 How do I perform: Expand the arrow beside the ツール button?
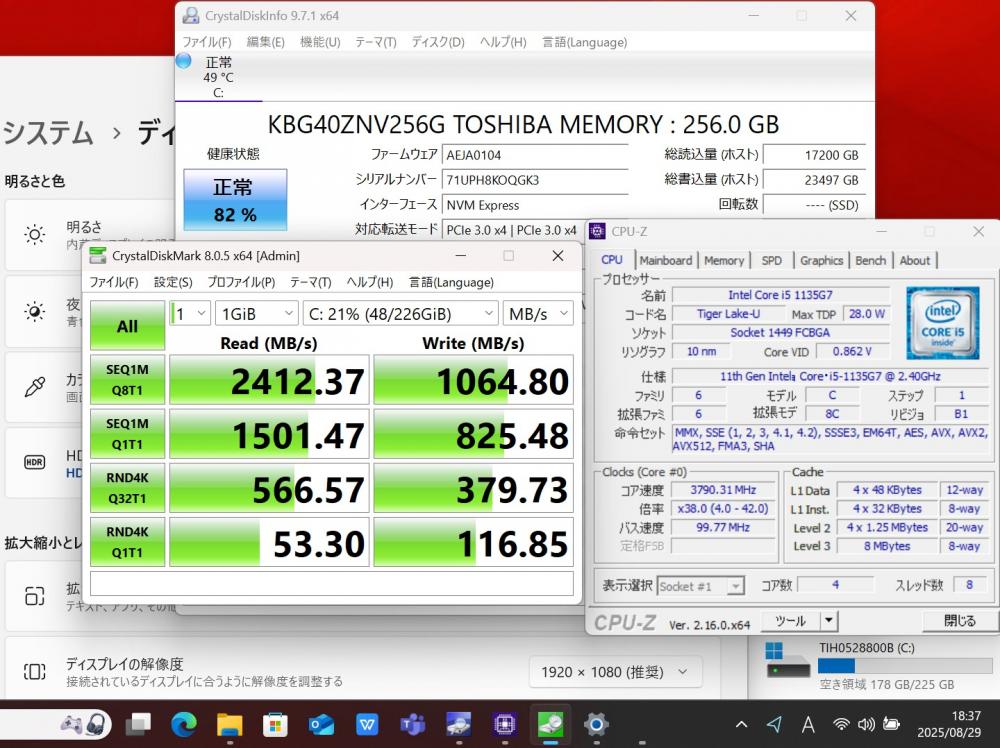(x=828, y=620)
